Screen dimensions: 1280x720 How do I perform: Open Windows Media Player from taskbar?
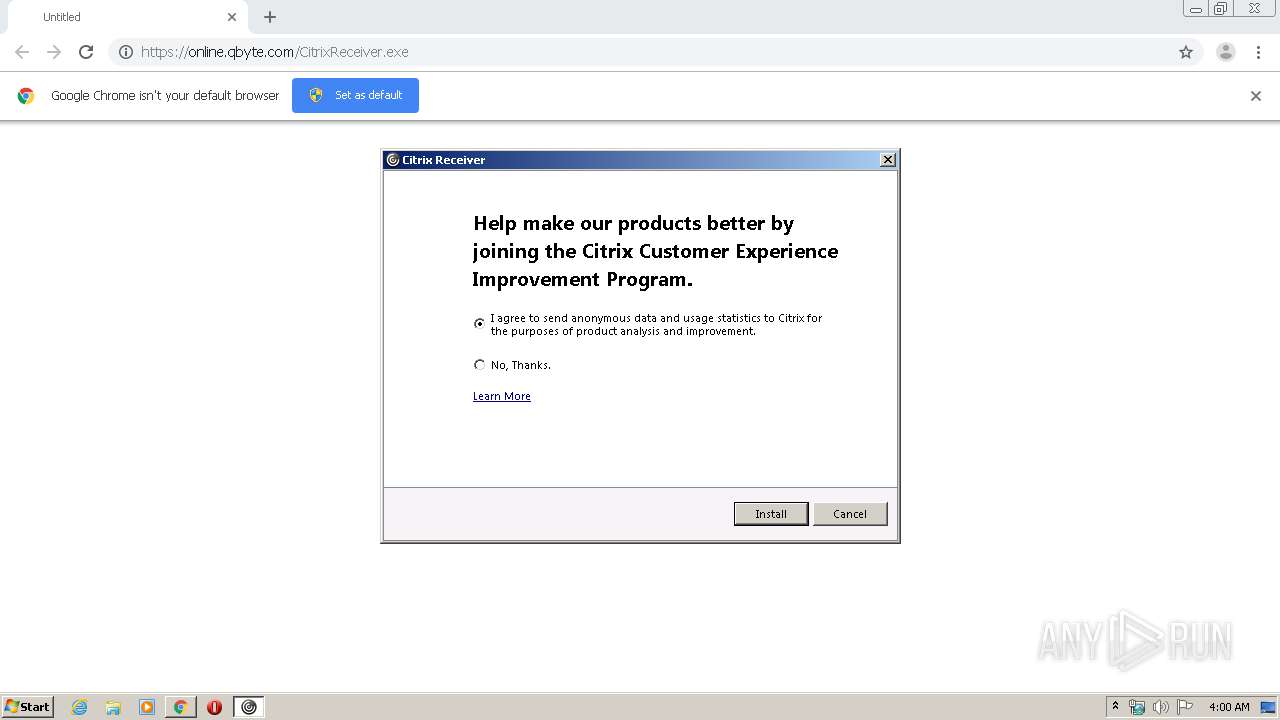click(x=147, y=707)
